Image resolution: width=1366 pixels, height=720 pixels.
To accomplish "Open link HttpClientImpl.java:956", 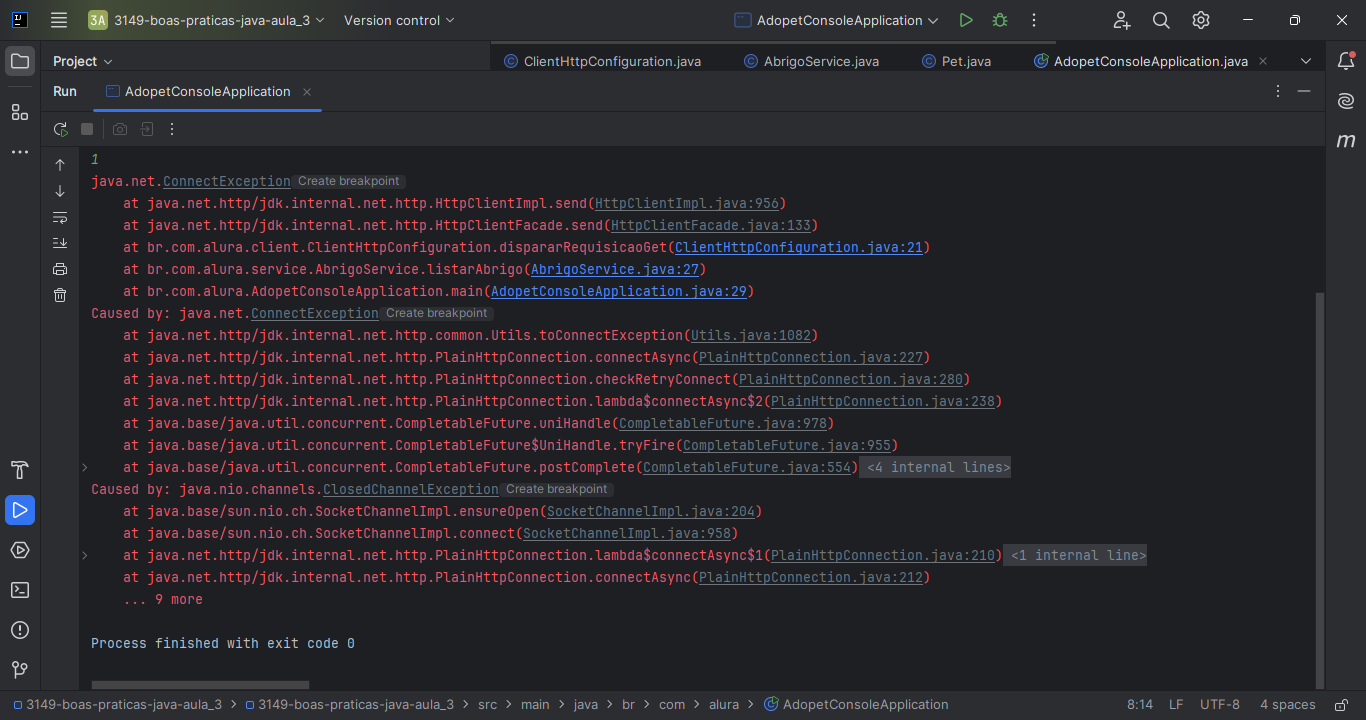I will coord(687,203).
